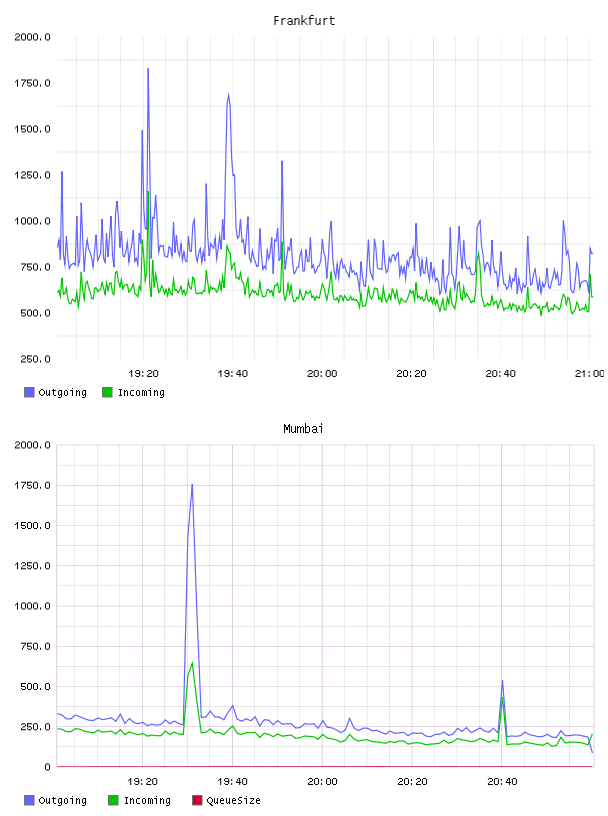Click the 500.0 axis label on Mumbai chart
The height and width of the screenshot is (816, 608).
pos(35,686)
